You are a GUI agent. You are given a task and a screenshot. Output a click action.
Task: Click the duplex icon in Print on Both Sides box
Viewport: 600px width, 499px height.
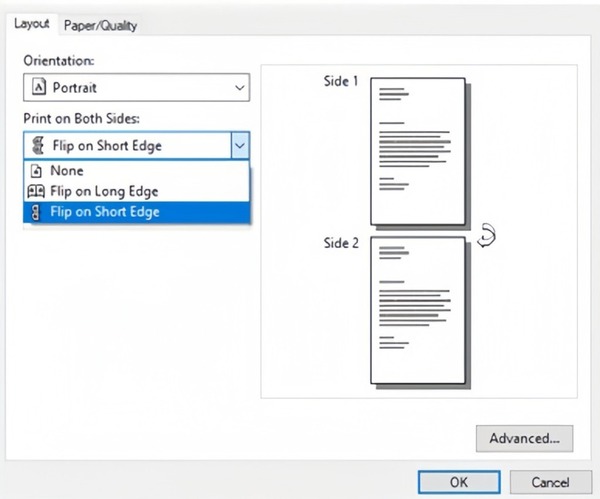click(39, 145)
